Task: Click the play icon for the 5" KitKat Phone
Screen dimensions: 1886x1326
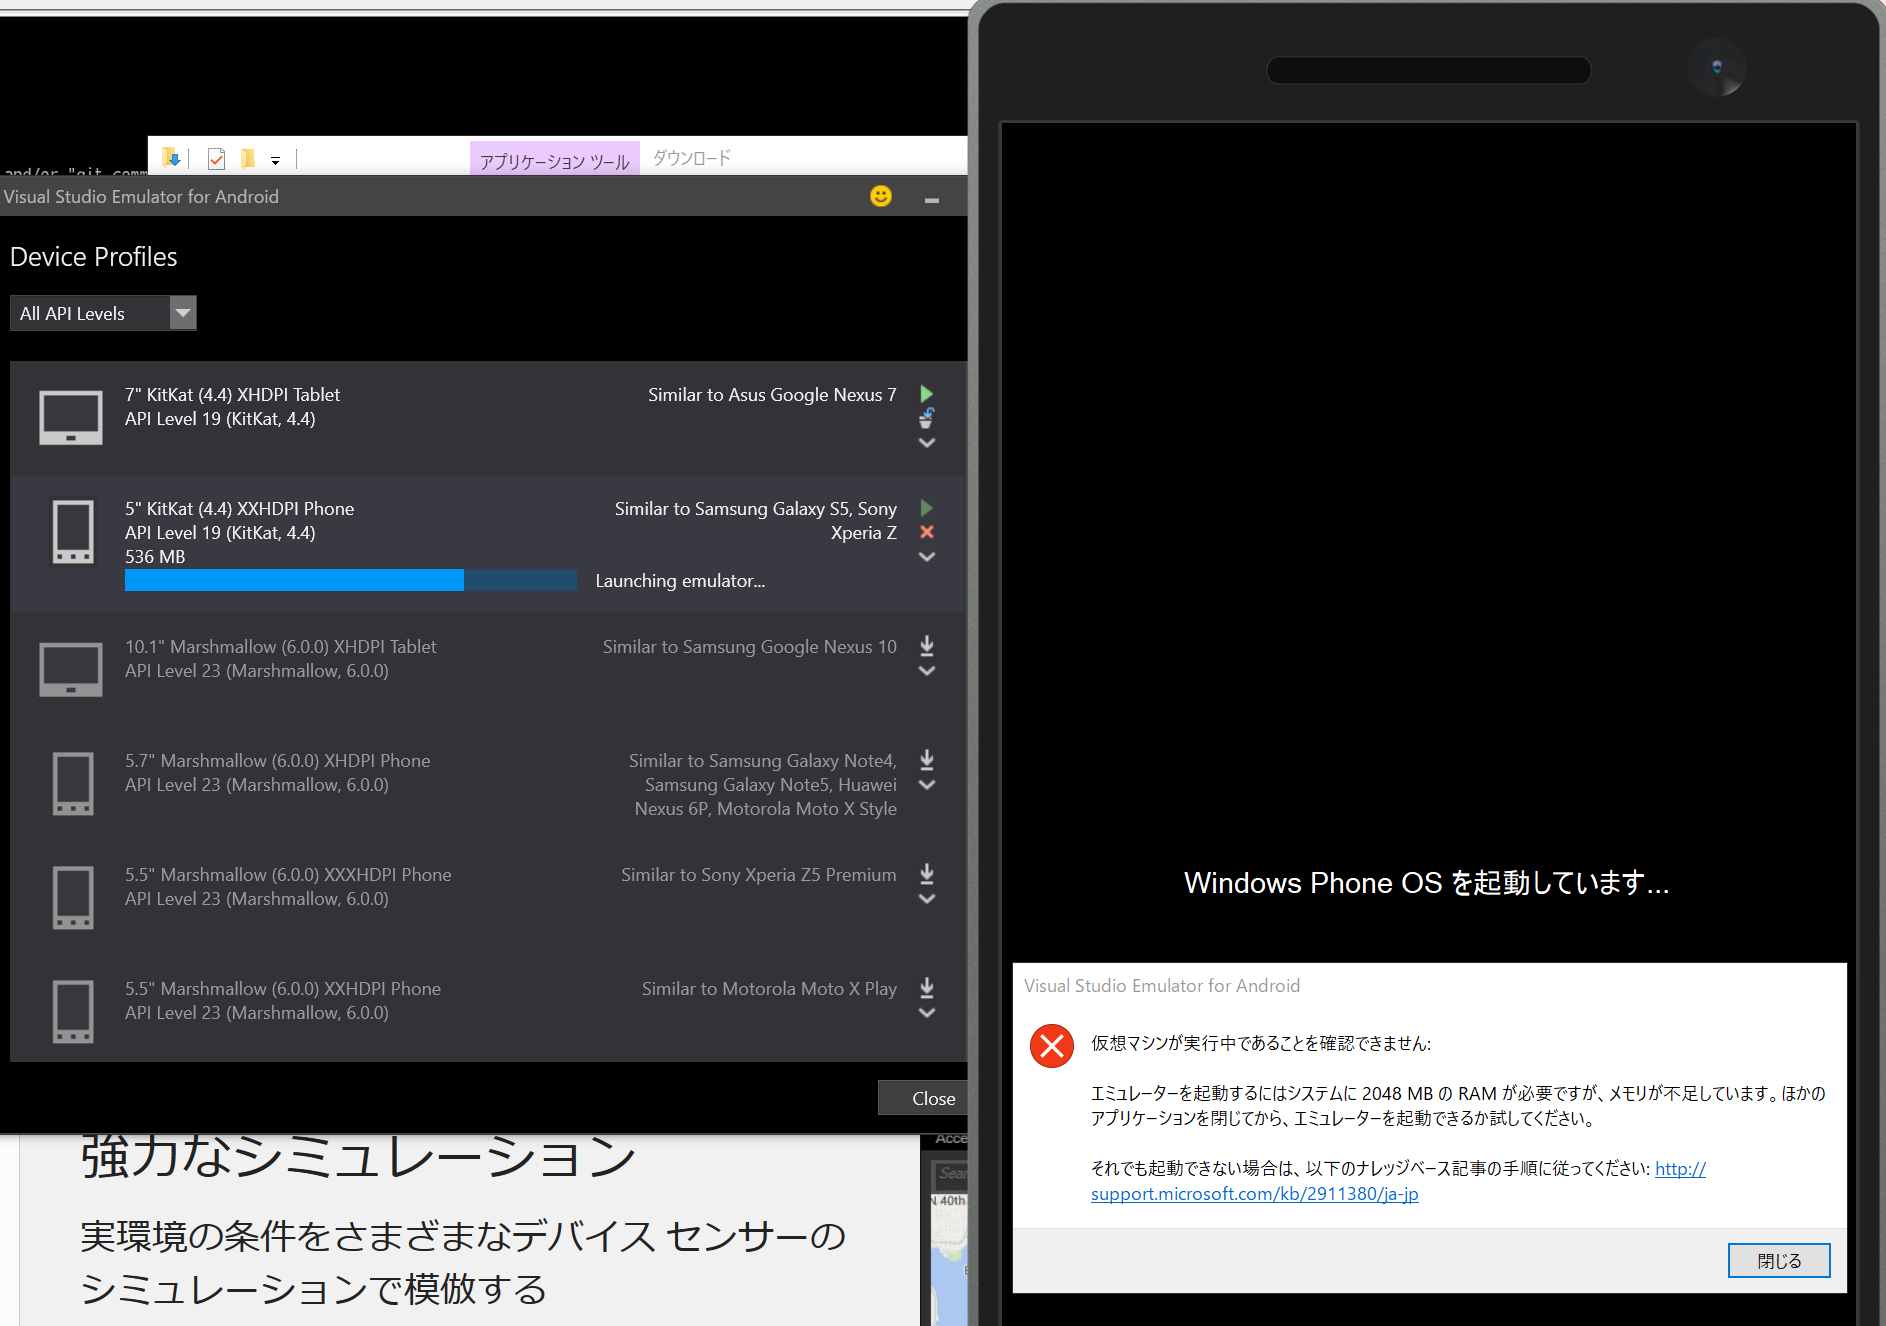Action: point(926,508)
